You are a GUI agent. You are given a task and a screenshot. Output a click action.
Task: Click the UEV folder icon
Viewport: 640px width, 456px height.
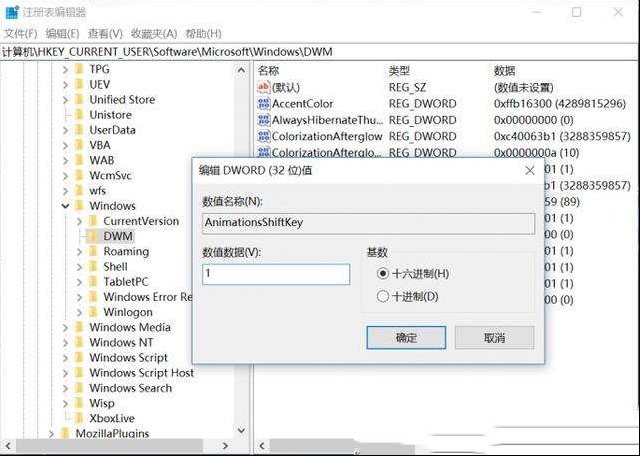pyautogui.click(x=80, y=85)
